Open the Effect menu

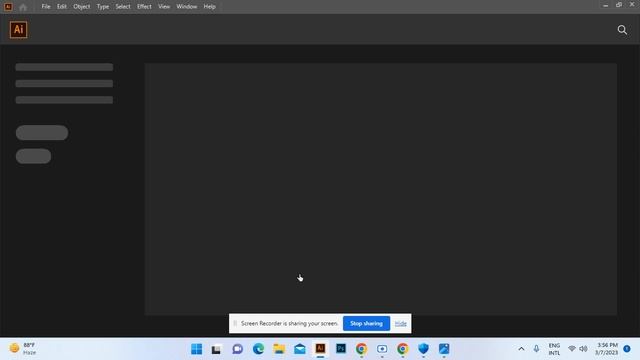(144, 7)
